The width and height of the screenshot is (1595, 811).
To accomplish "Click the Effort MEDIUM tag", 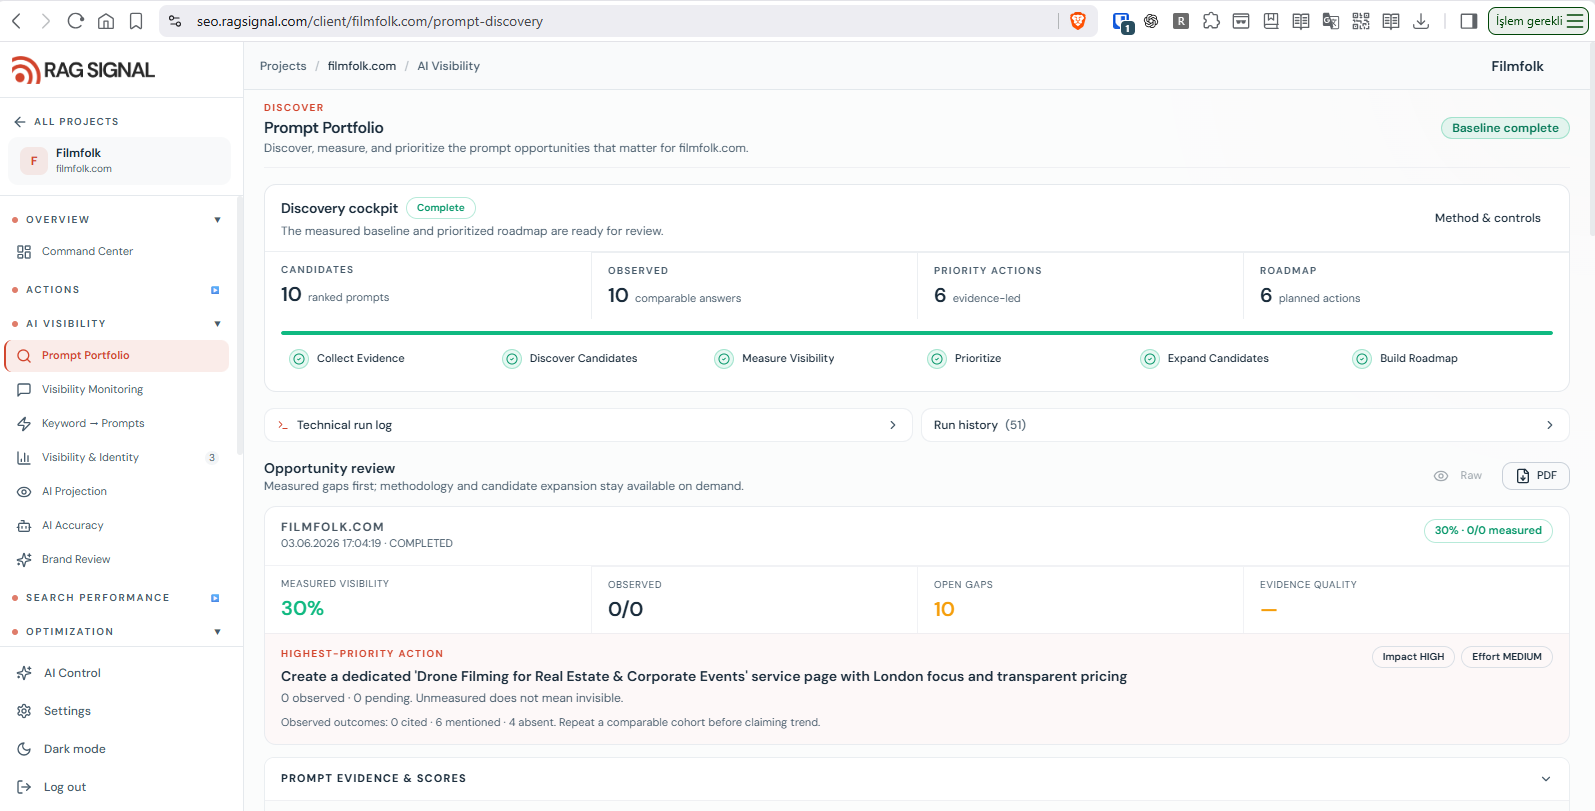I will click(x=1507, y=657).
